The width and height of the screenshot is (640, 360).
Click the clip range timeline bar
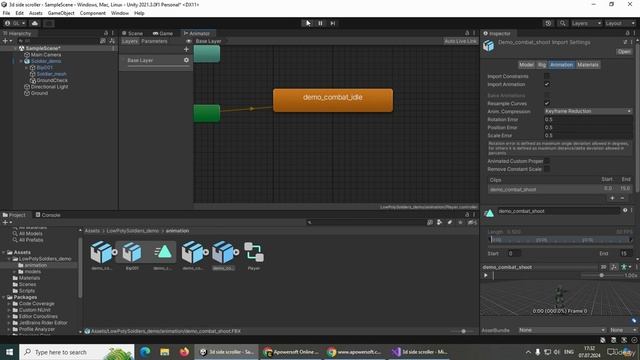point(561,240)
